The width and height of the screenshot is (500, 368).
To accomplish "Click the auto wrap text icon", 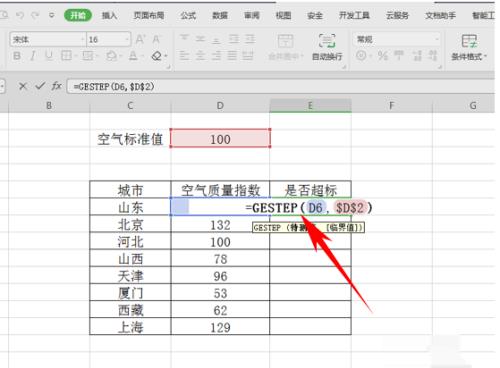I will tap(327, 47).
